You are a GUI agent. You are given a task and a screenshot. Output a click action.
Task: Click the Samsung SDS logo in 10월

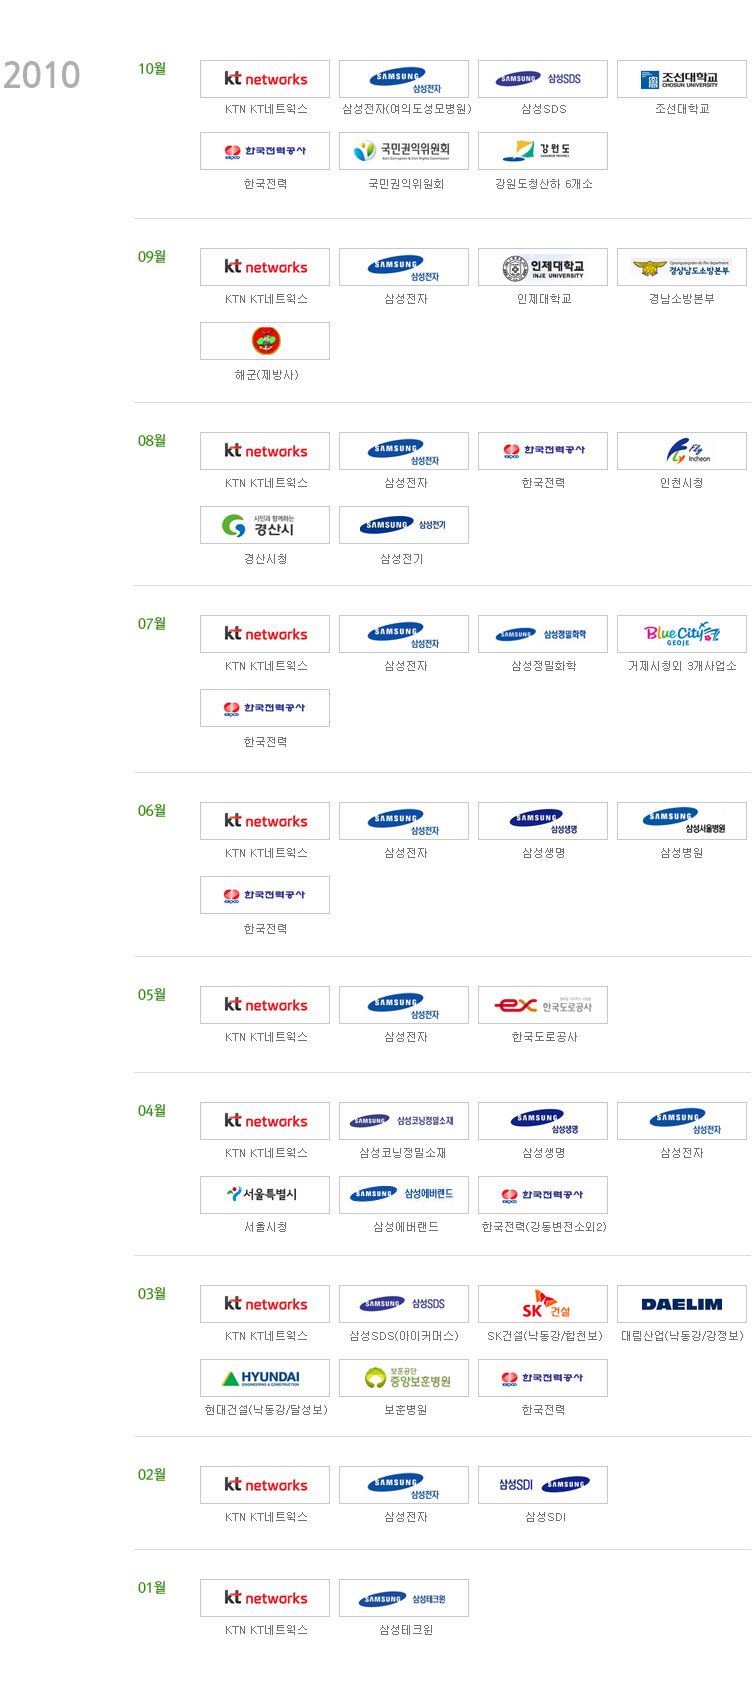click(x=543, y=79)
